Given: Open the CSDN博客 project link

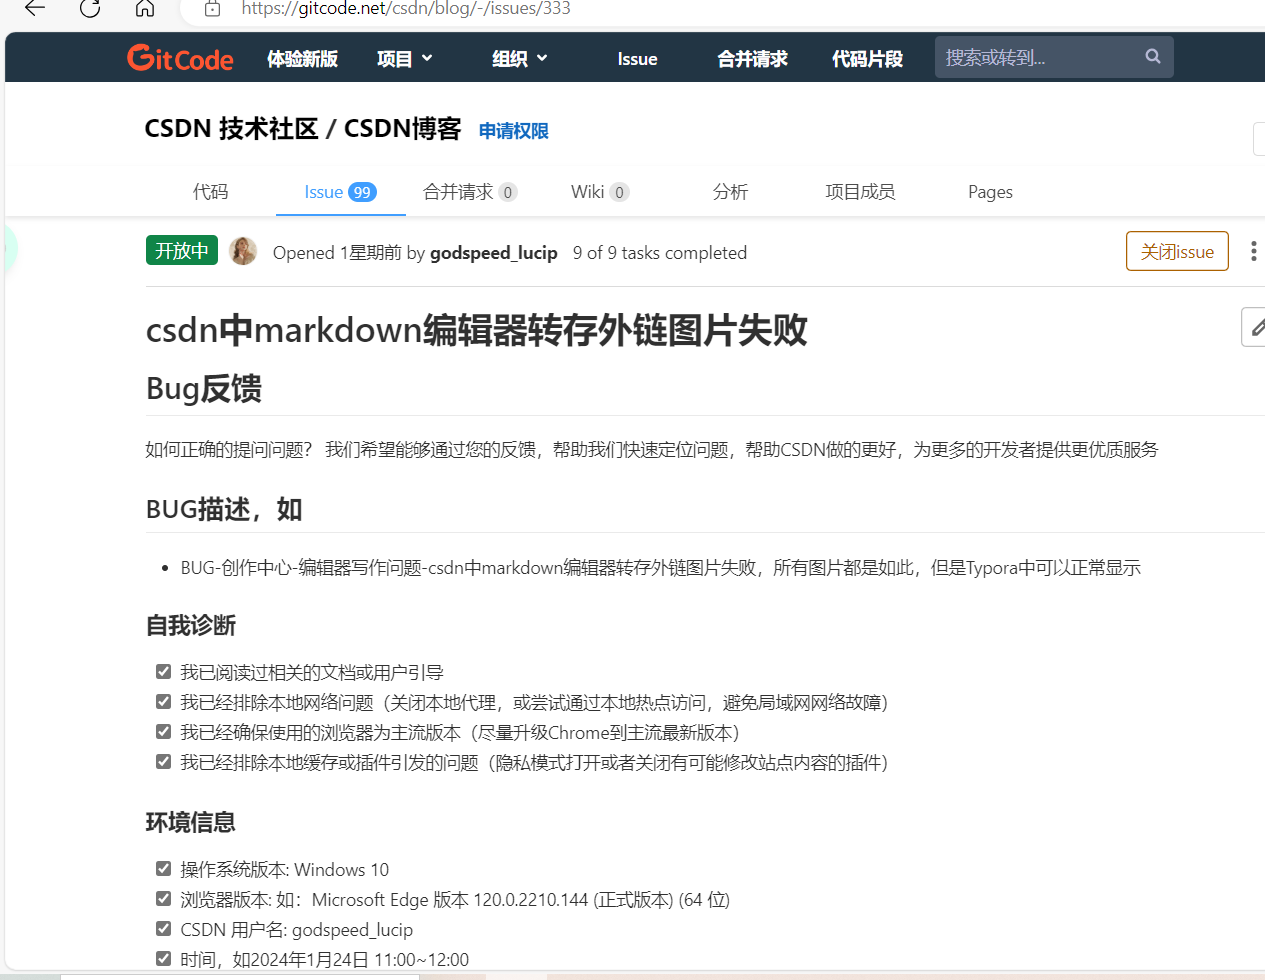Looking at the screenshot, I should (402, 129).
